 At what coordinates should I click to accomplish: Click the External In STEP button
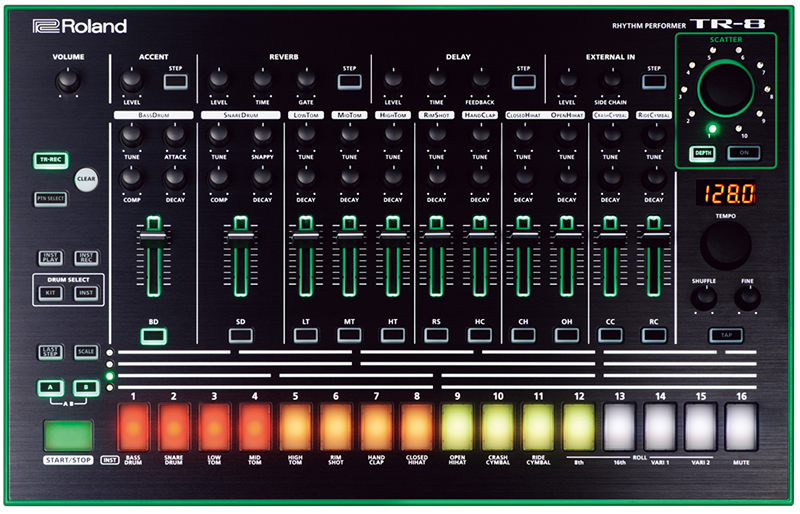tap(654, 82)
